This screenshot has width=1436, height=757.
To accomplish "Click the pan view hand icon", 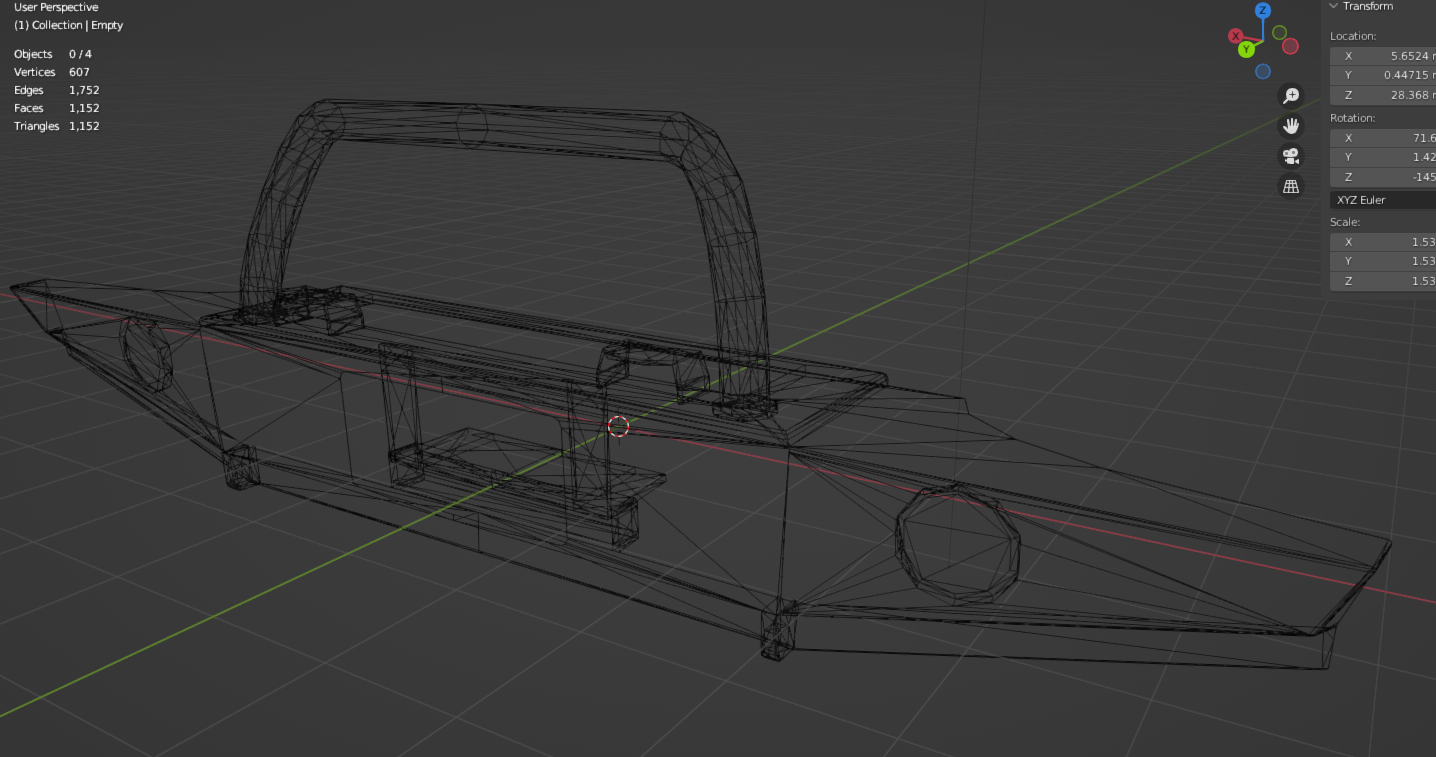I will (x=1291, y=125).
